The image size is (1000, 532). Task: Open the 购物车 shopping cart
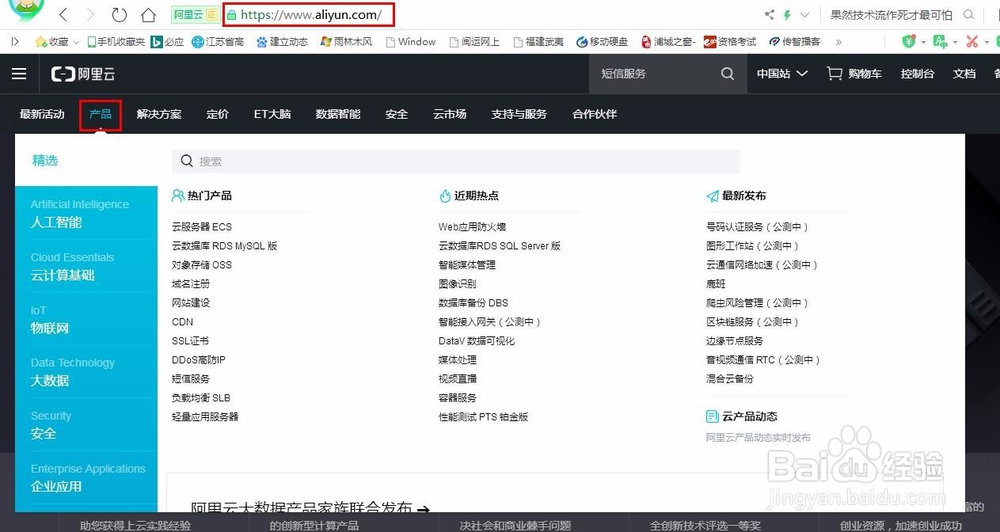854,74
